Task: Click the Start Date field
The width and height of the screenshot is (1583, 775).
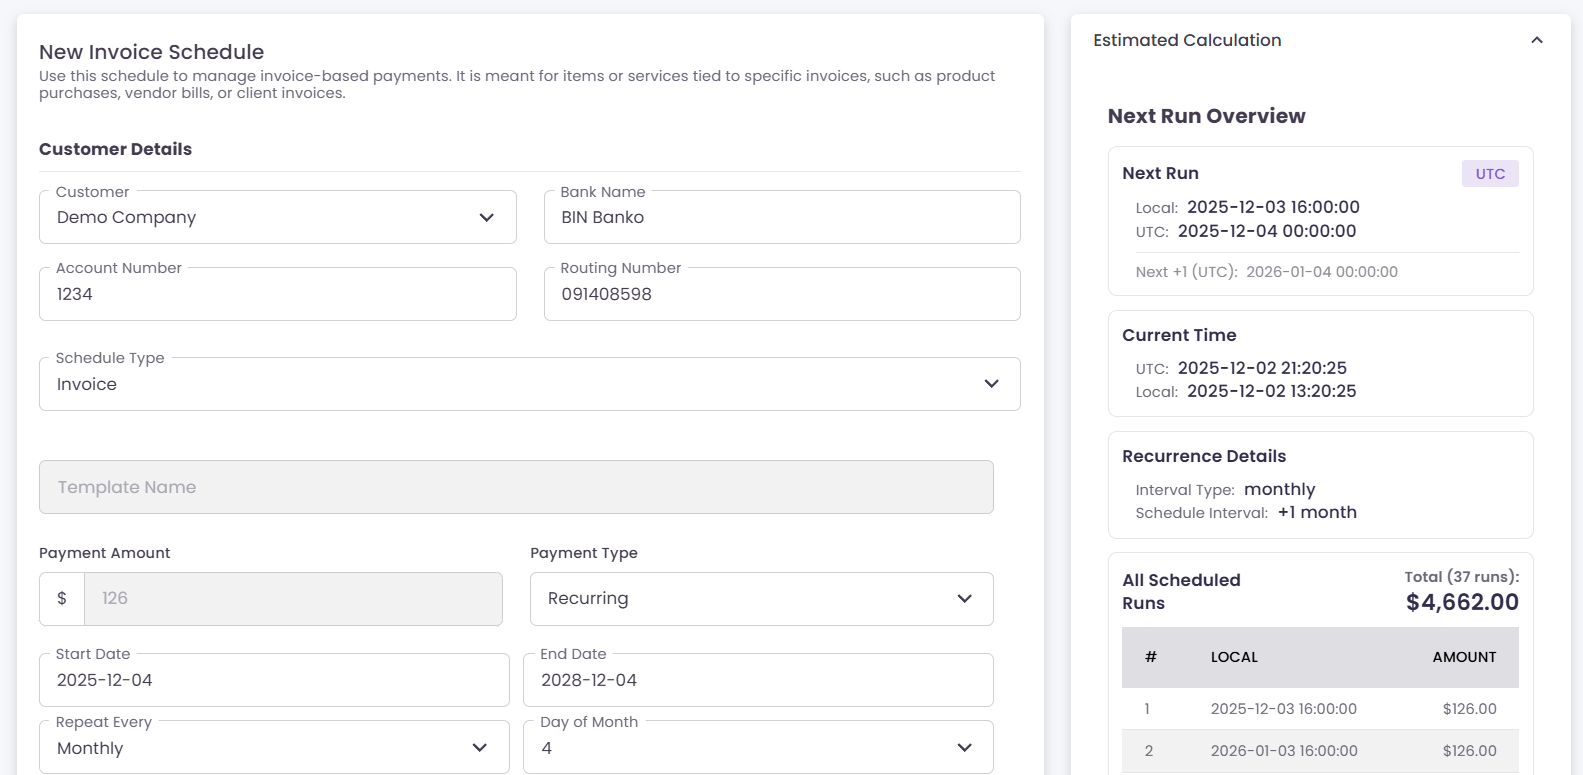Action: 274,681
